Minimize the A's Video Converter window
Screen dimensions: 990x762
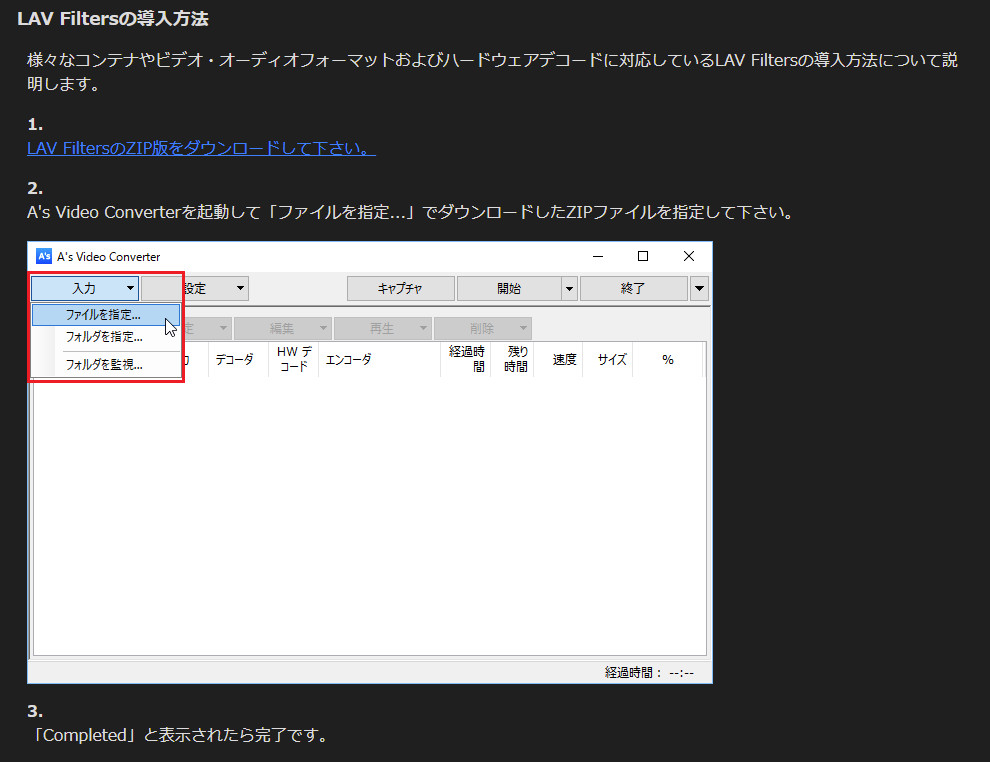coord(597,256)
